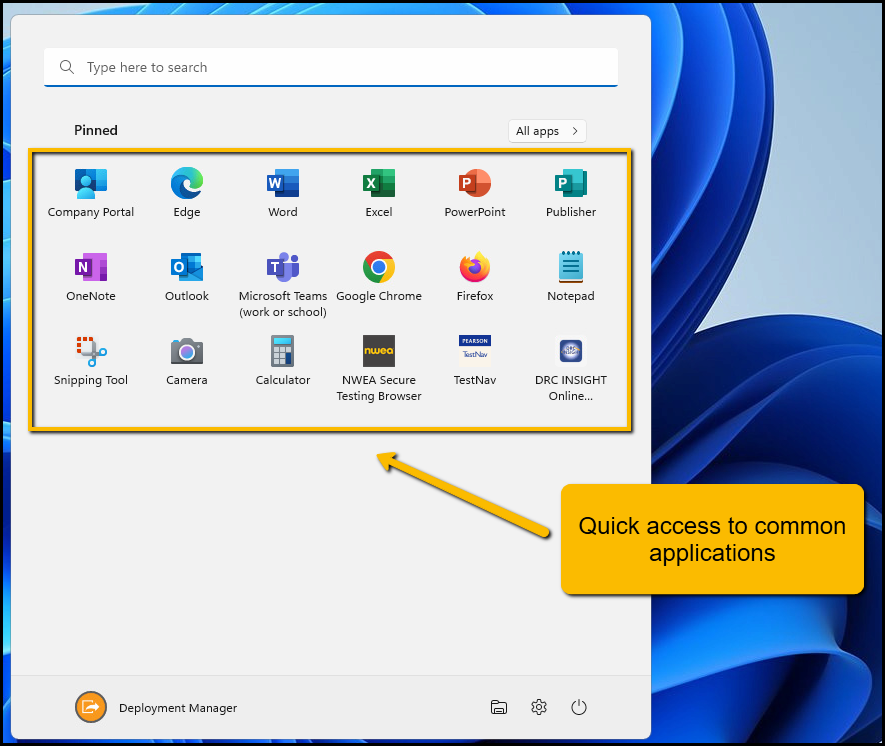The width and height of the screenshot is (885, 746).
Task: Open File Explorer from Start footer
Action: [499, 707]
